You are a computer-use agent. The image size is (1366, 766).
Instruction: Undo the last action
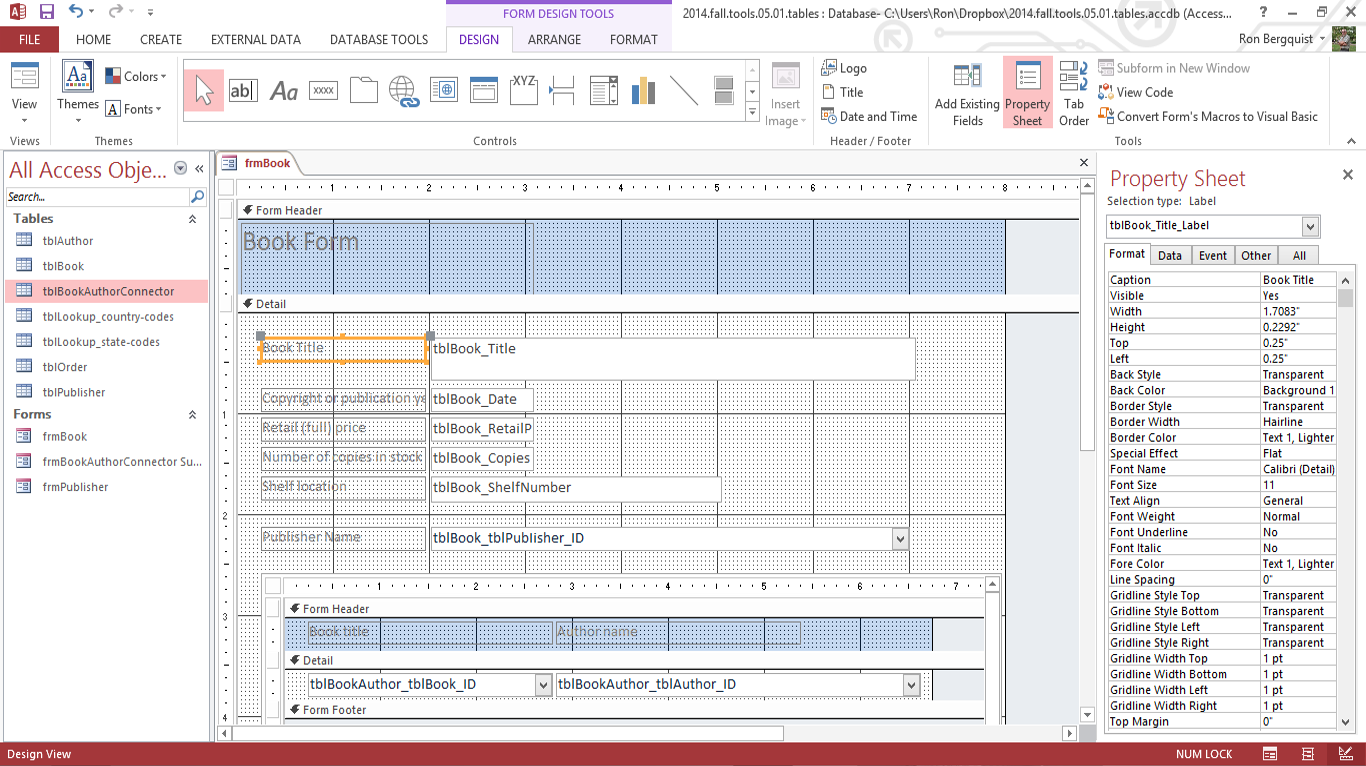pyautogui.click(x=76, y=12)
